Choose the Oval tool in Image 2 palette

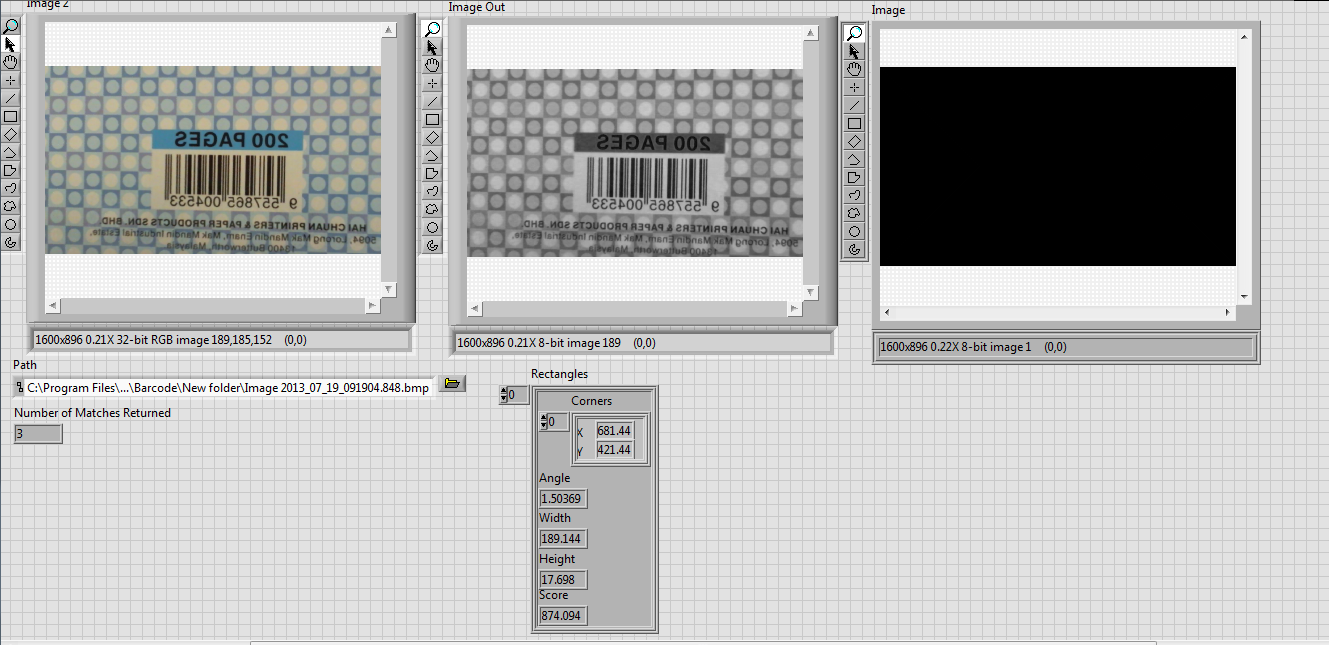pos(11,224)
